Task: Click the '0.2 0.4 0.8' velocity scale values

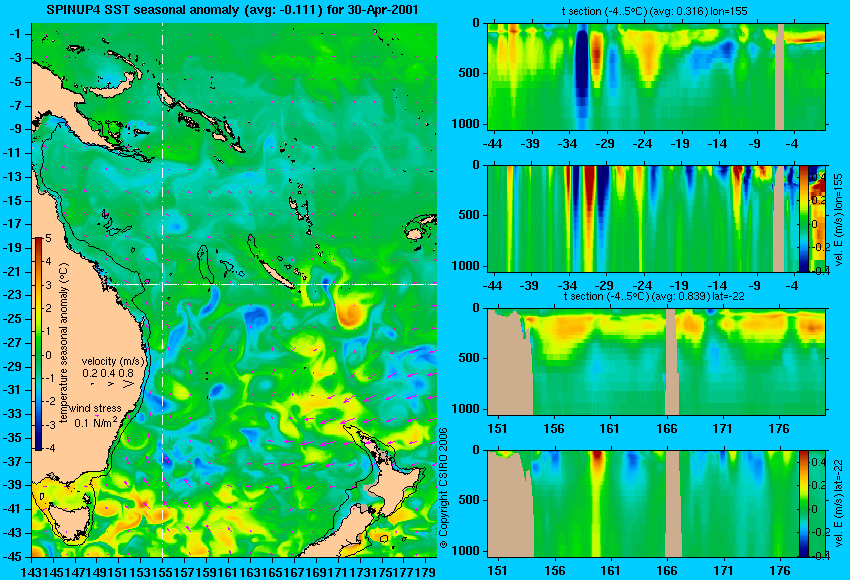Action: pyautogui.click(x=108, y=373)
